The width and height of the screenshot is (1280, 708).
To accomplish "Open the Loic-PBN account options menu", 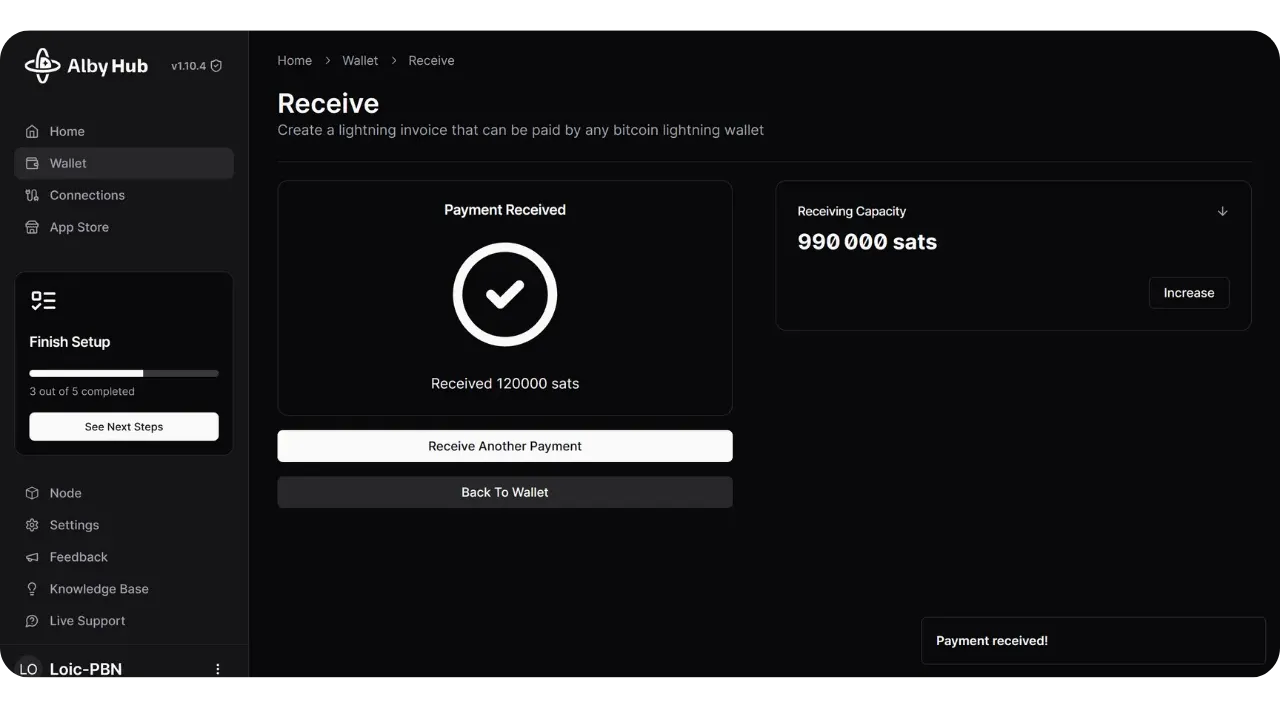I will (218, 669).
